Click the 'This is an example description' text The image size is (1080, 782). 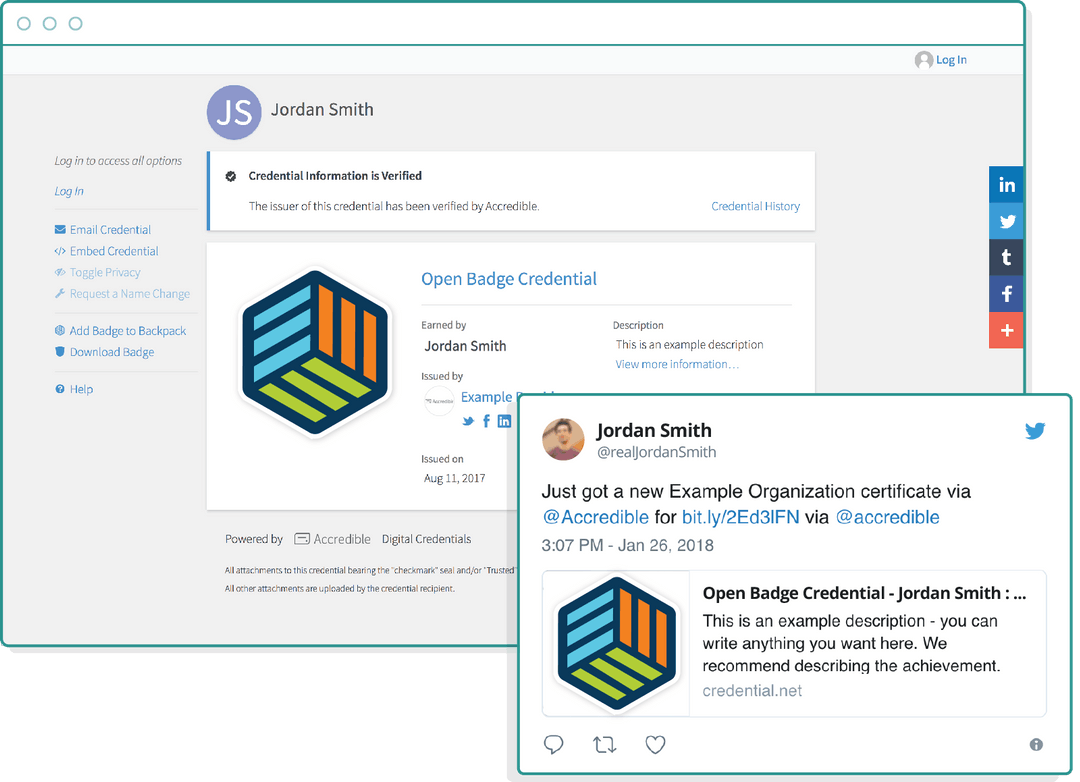point(689,344)
